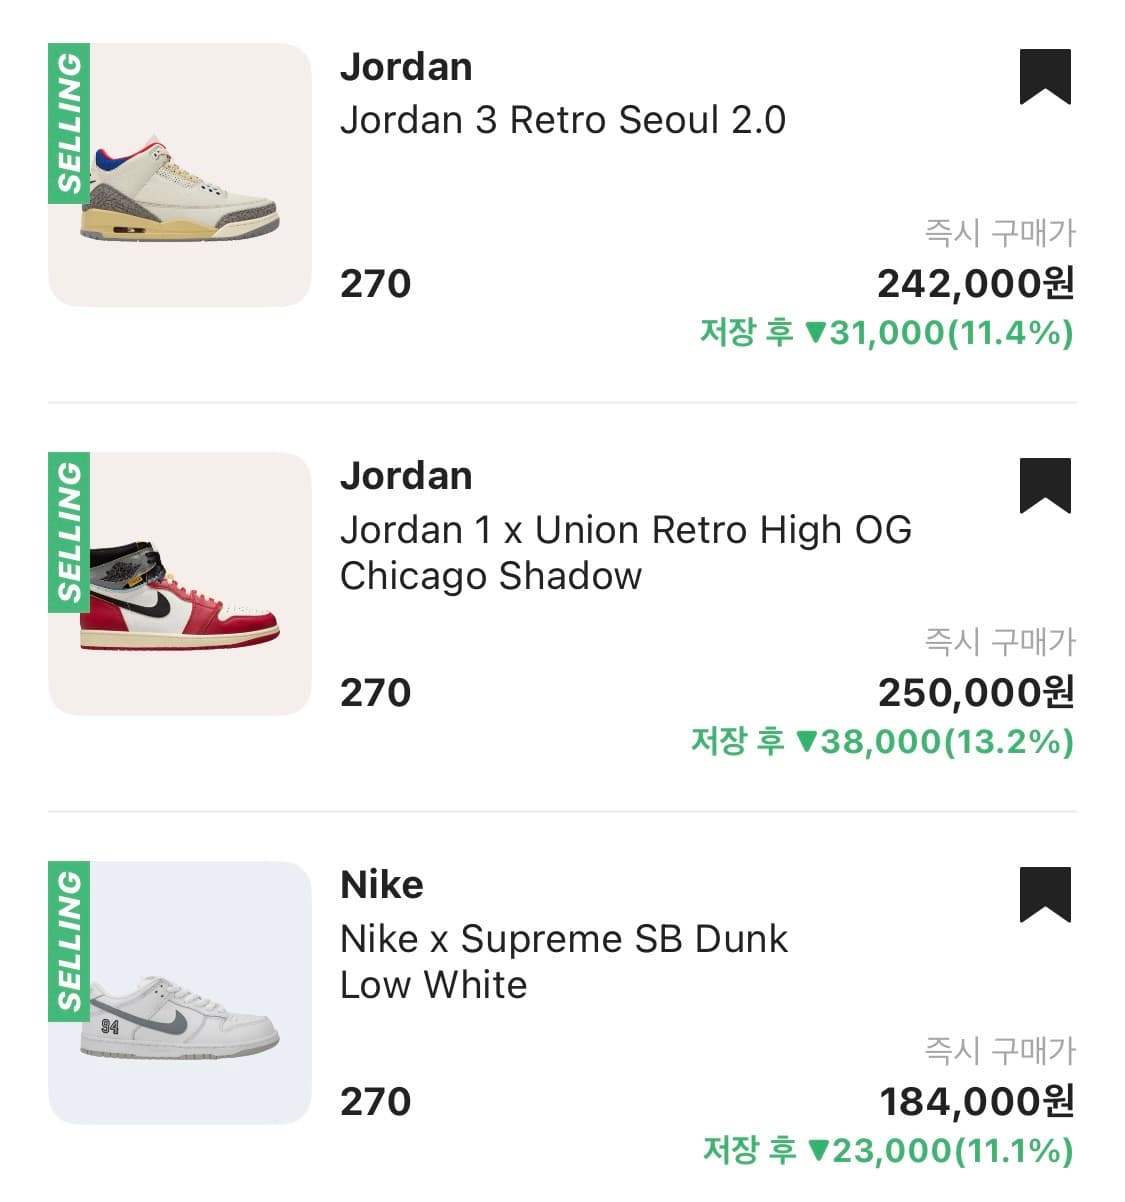Click the ▼31,000 (11.4%) price drop text
This screenshot has height=1202, width=1125.
[886, 332]
